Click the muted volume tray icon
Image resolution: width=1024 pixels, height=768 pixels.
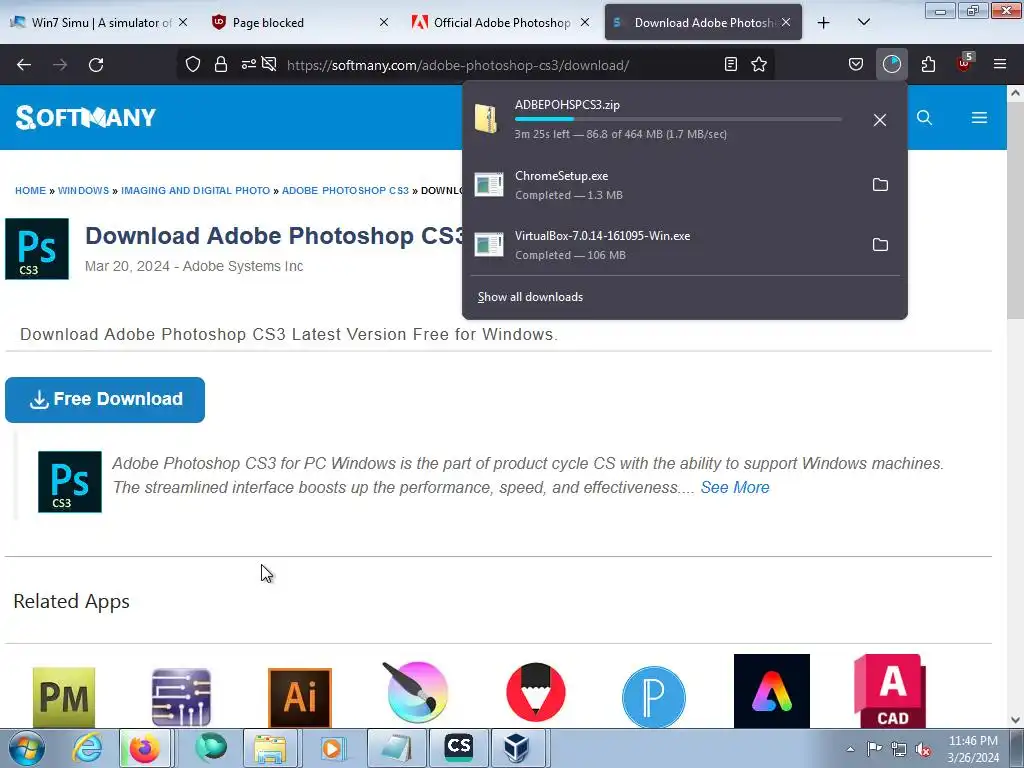pyautogui.click(x=923, y=749)
